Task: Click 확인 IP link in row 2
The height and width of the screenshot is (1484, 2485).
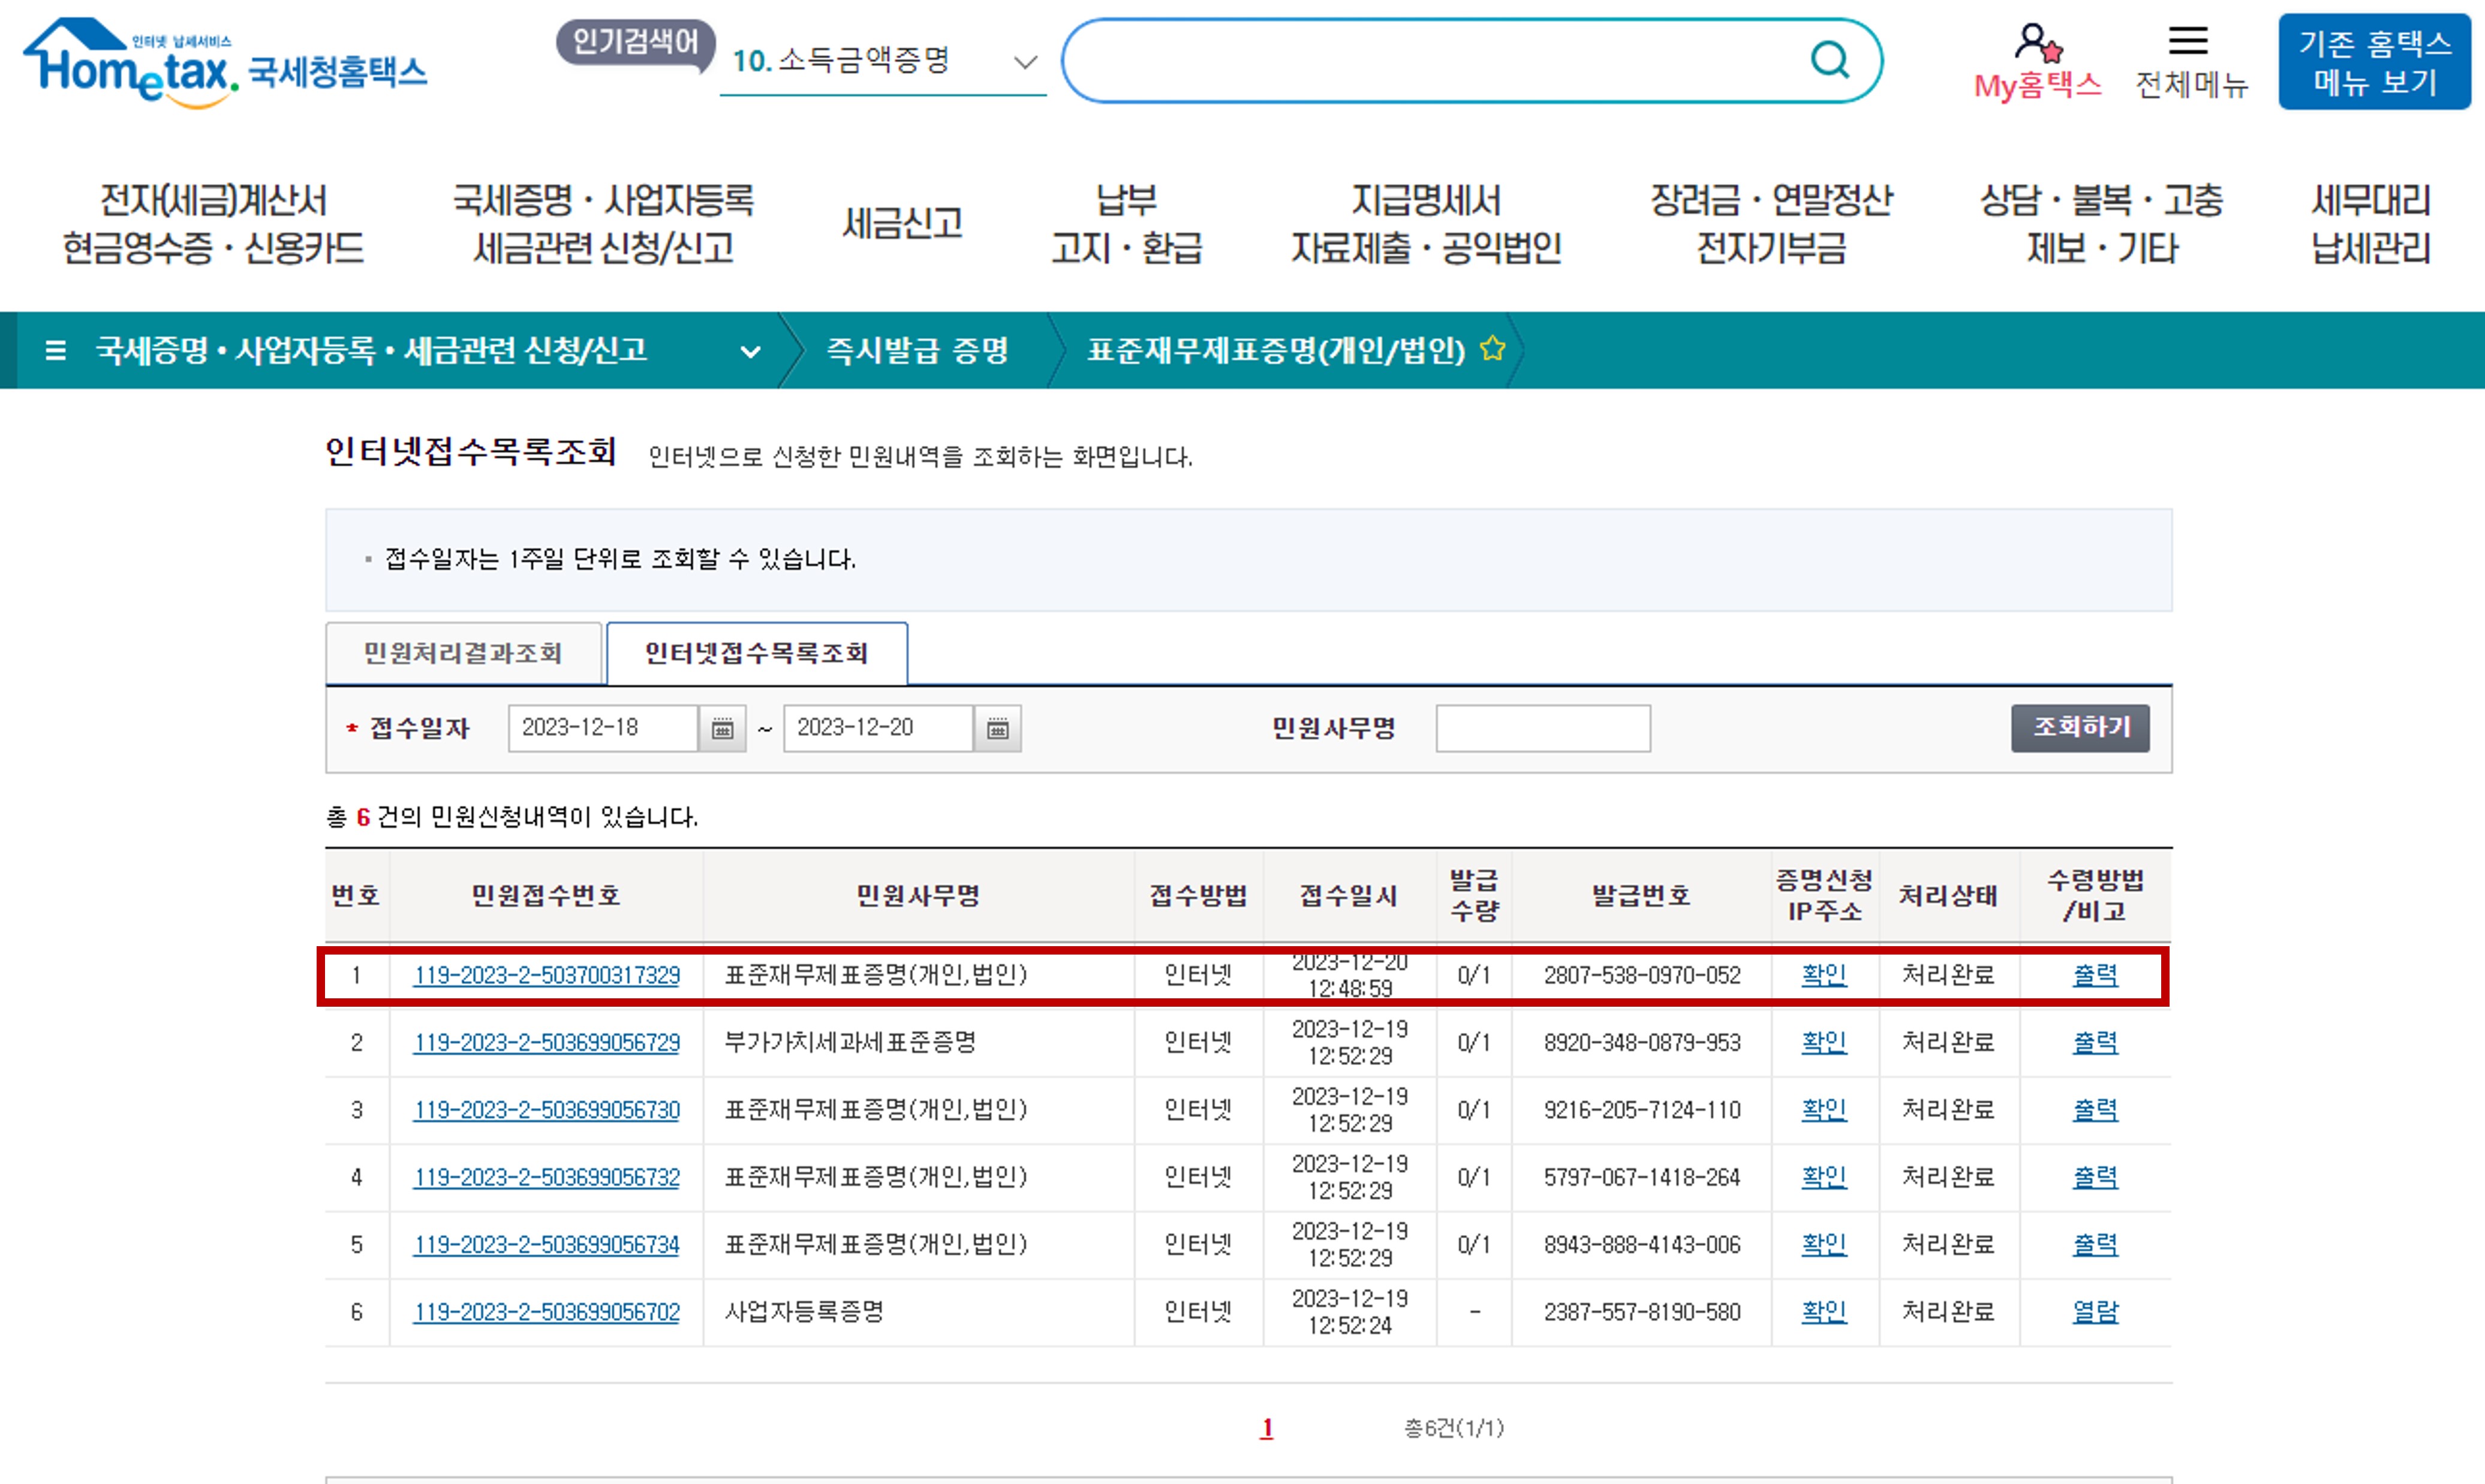Action: (x=1823, y=1042)
